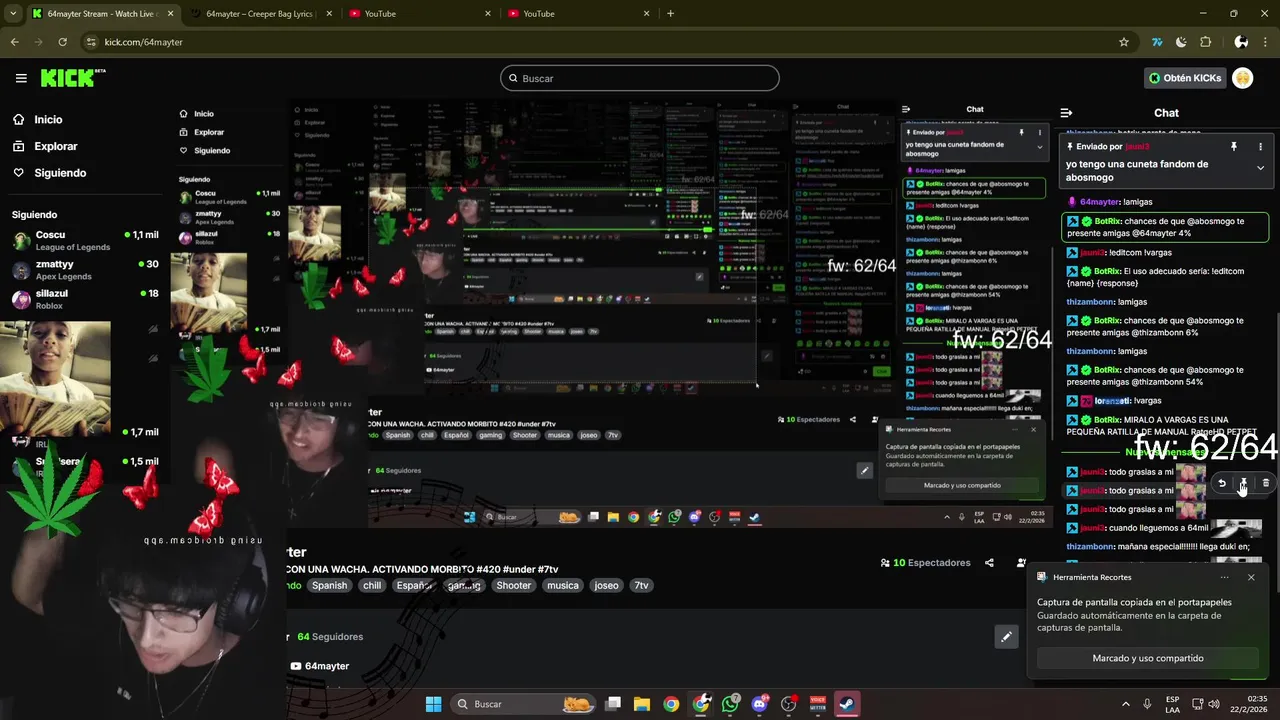Click Marcado y uso compartido button
Viewport: 1280px width, 720px height.
[x=1148, y=658]
